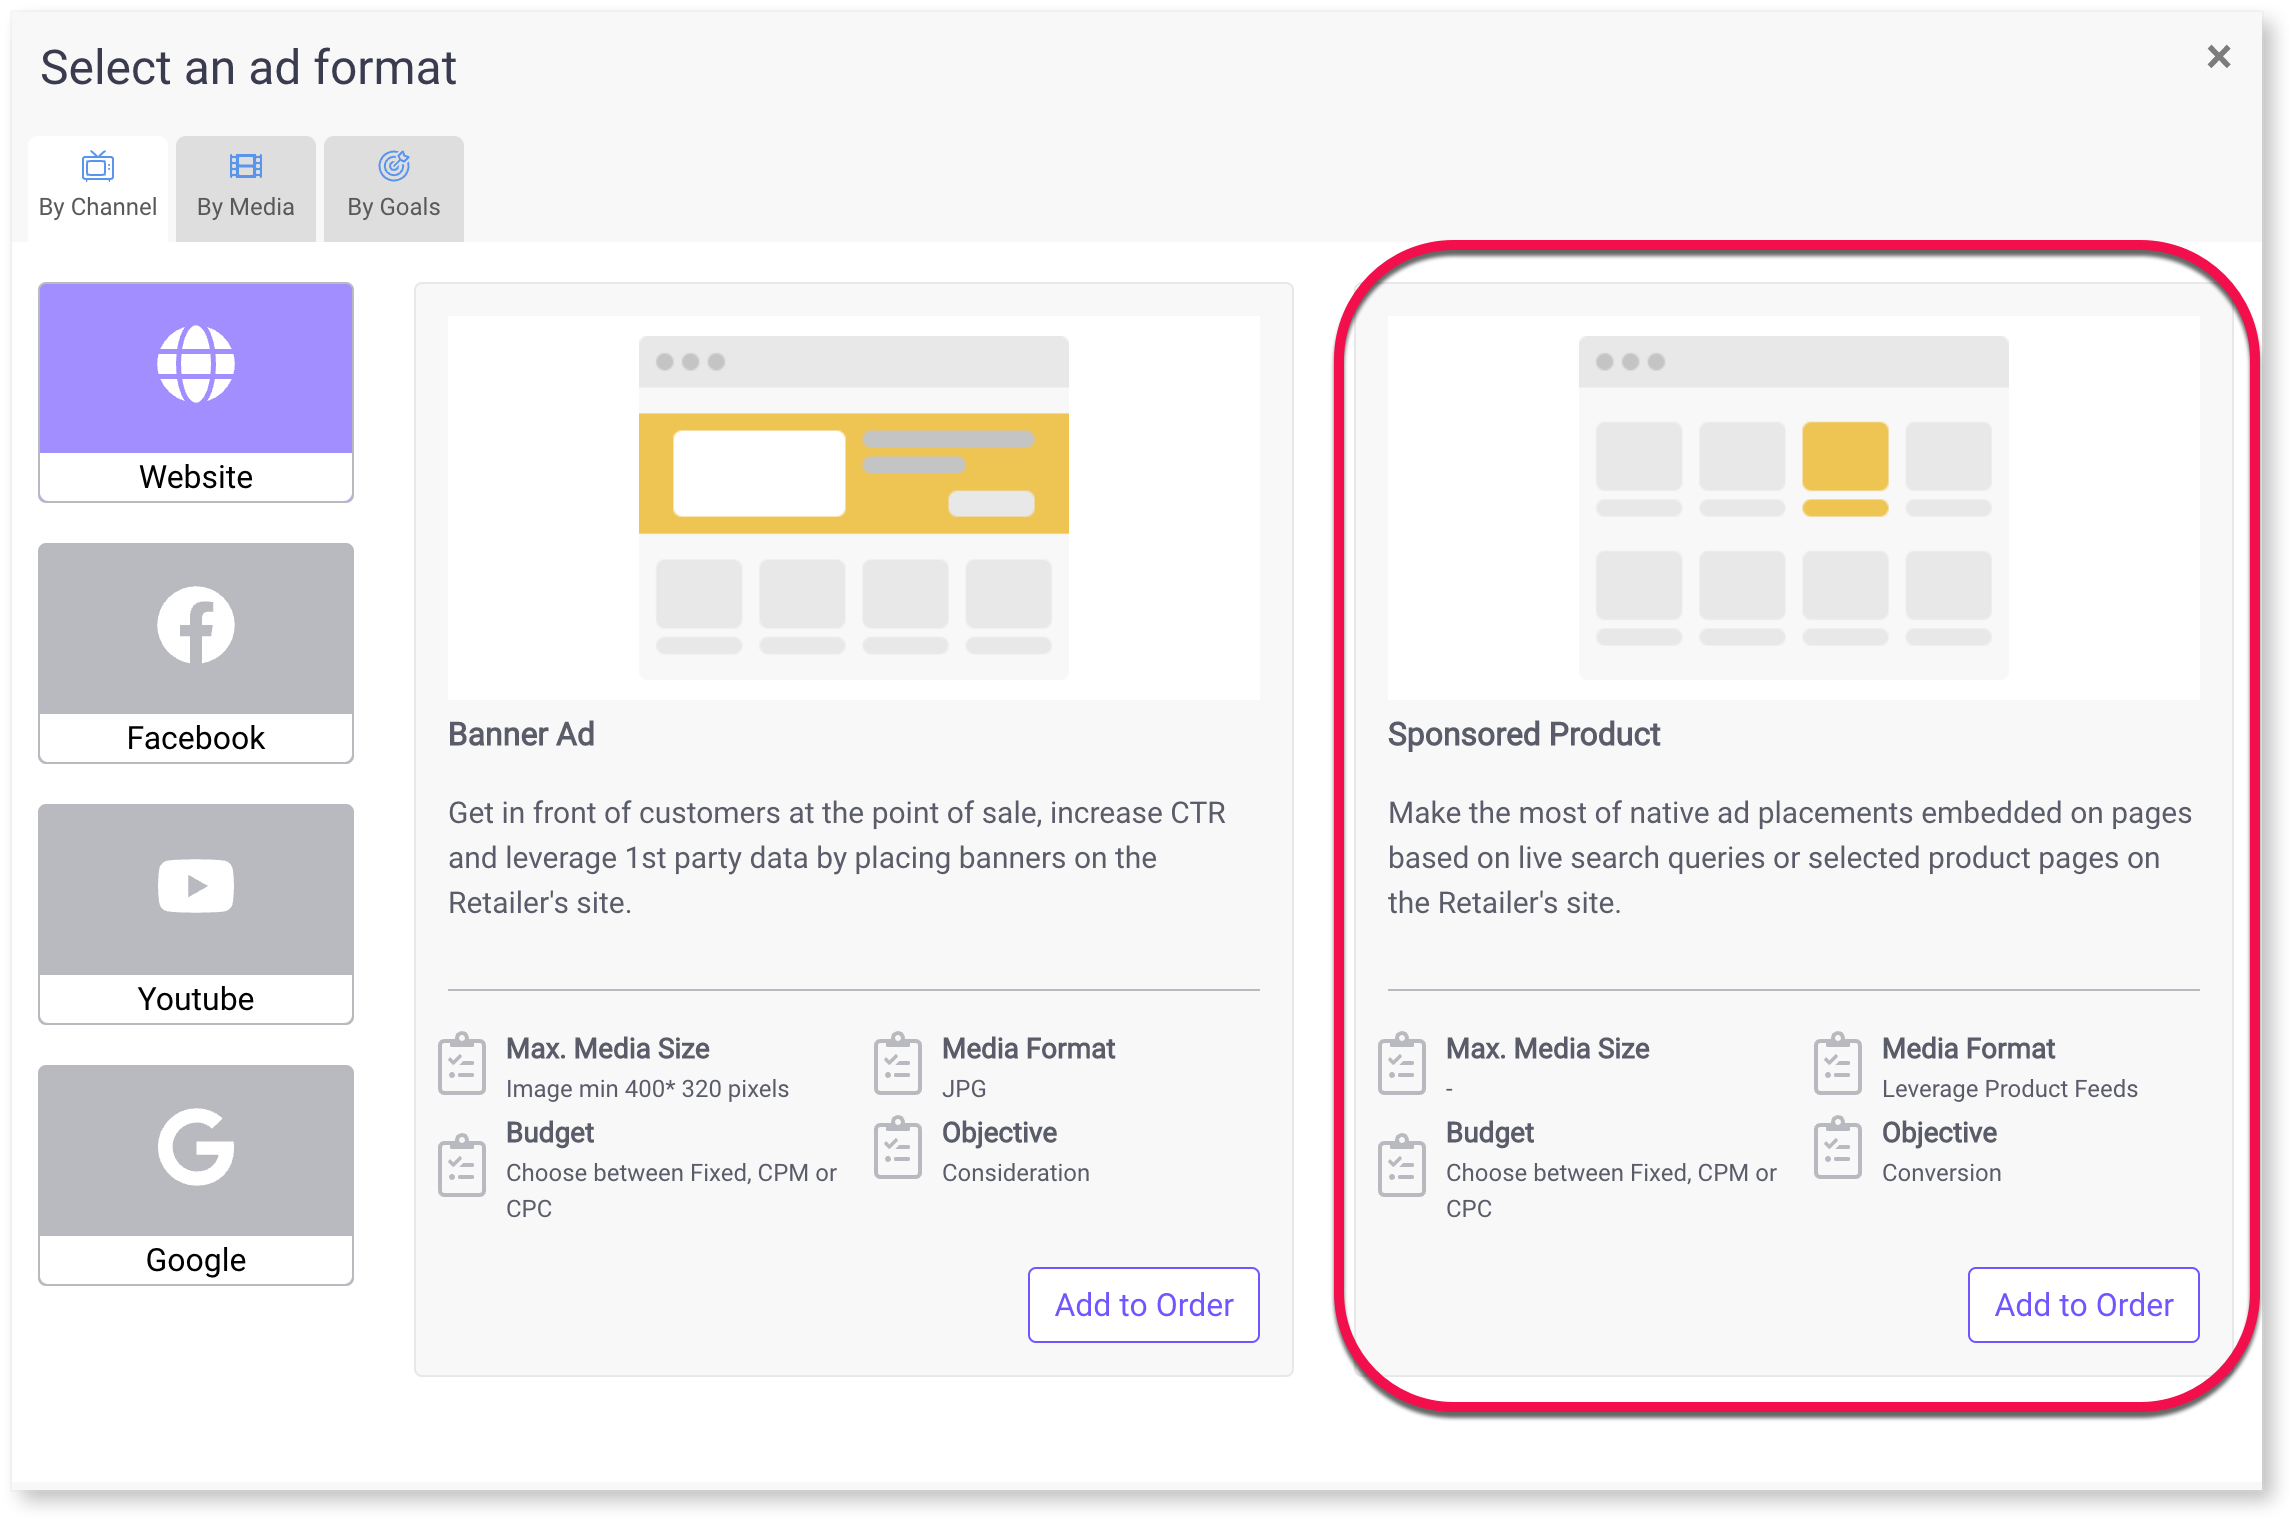Select the Website channel globe icon
The height and width of the screenshot is (1522, 2294).
tap(196, 365)
